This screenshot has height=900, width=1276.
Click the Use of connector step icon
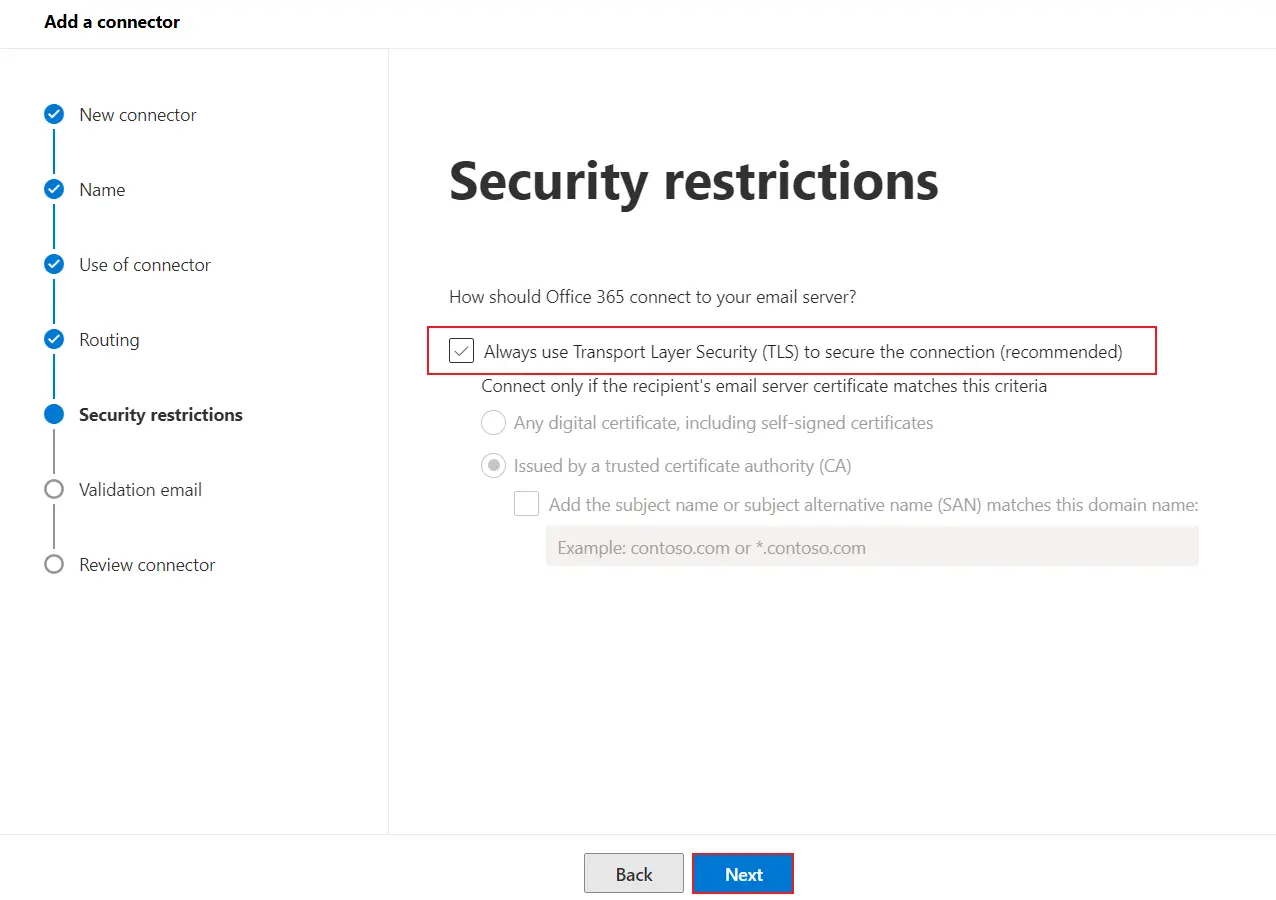pos(54,264)
